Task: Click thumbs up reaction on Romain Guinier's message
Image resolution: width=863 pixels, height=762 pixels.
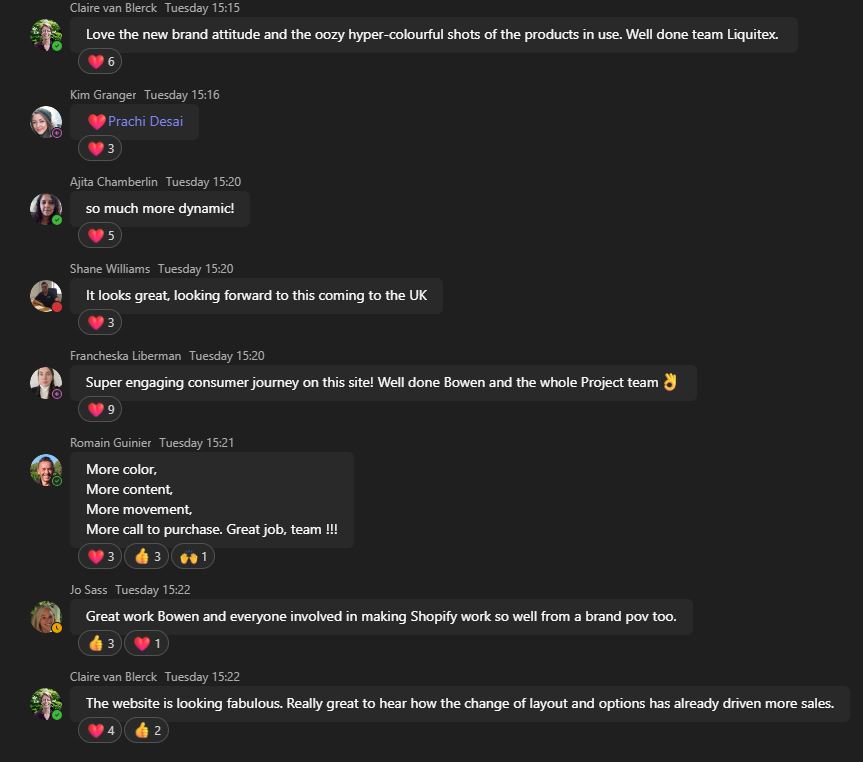Action: 146,557
